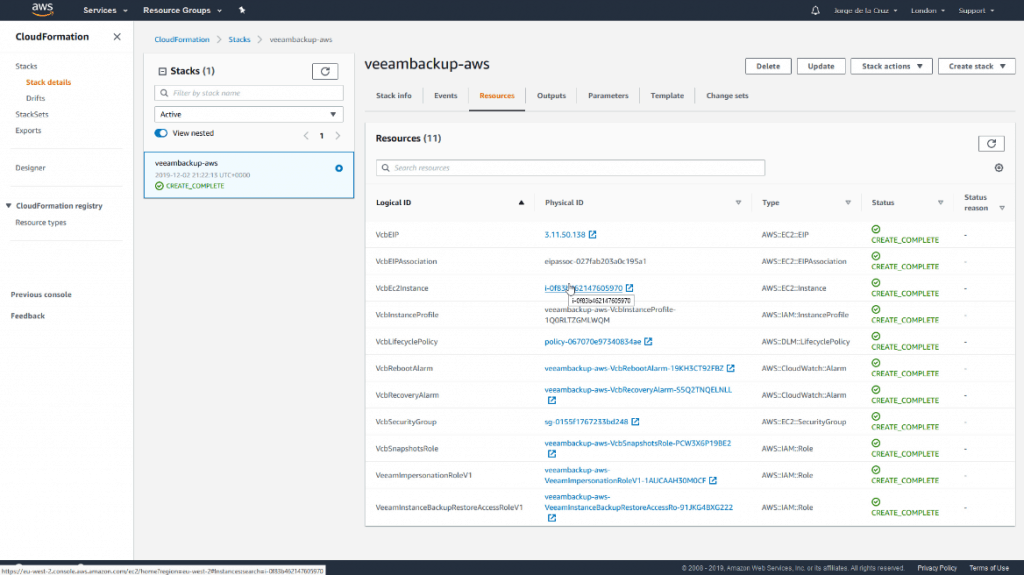The height and width of the screenshot is (575, 1024).
Task: Open StackSets in the sidebar
Action: [x=32, y=114]
